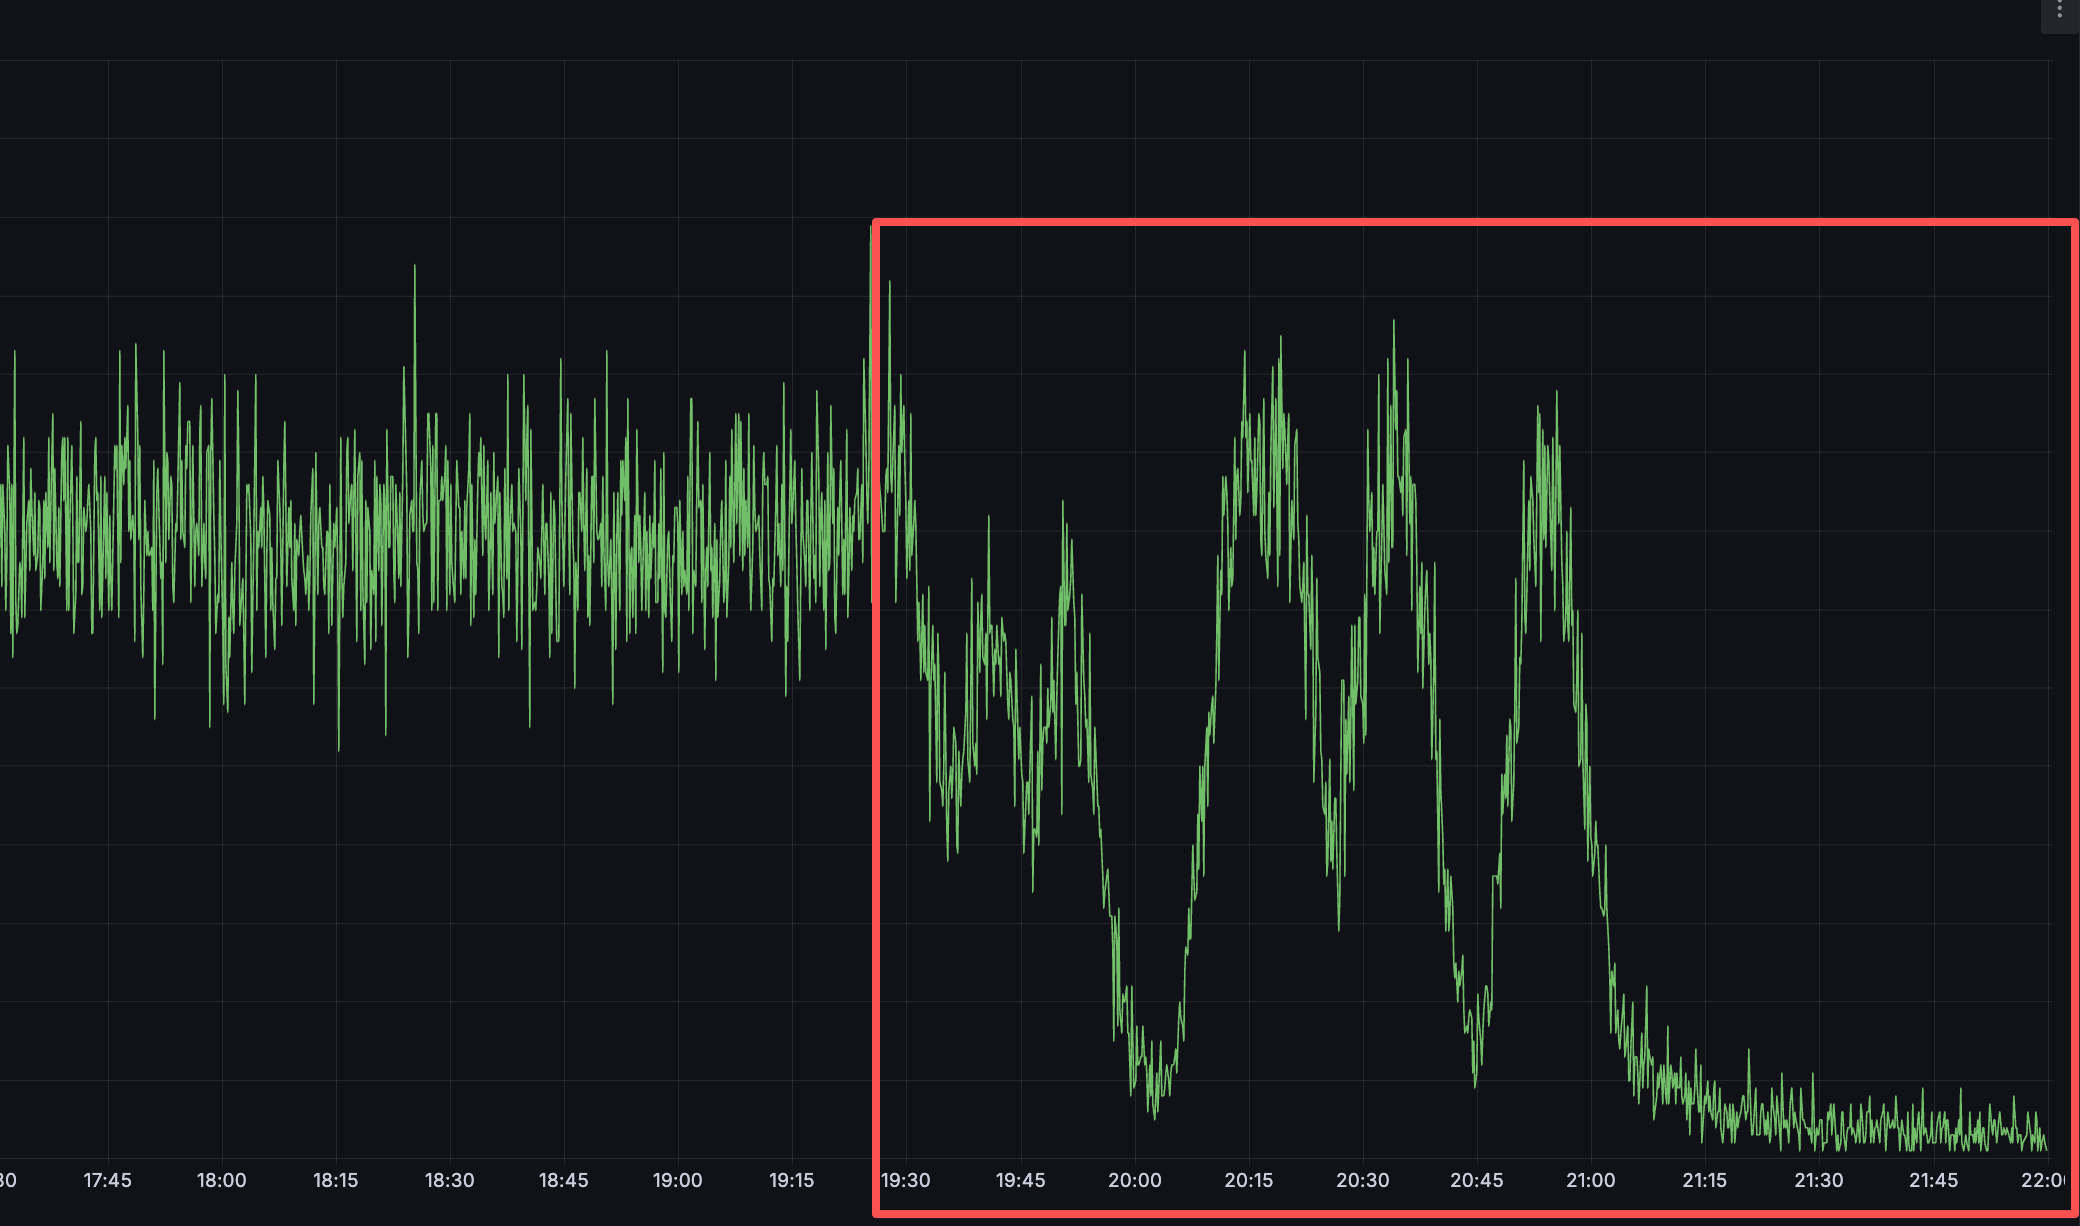Select the 18:45 tick label
Image resolution: width=2080 pixels, height=1226 pixels.
coord(563,1180)
